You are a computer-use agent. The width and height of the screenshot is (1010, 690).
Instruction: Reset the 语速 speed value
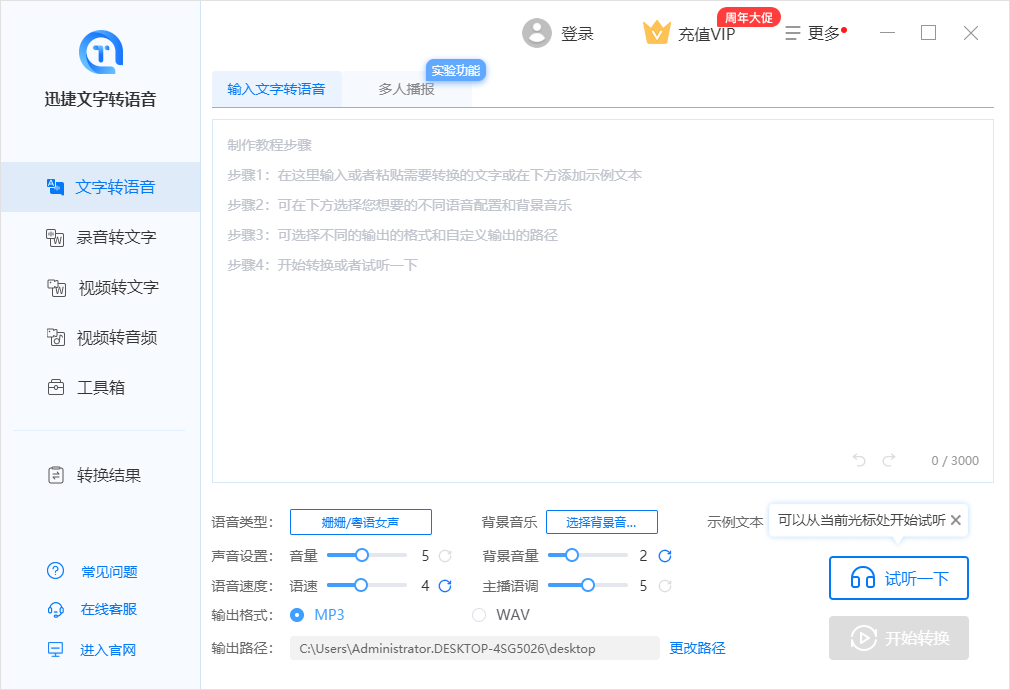445,586
